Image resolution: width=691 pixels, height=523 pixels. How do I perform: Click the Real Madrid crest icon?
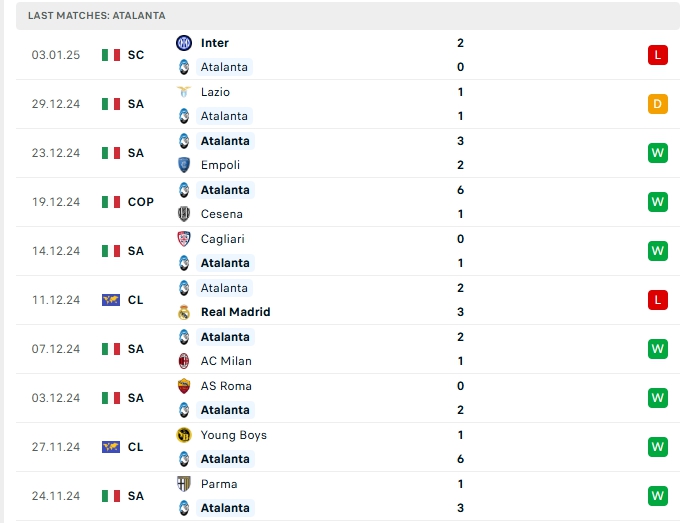pos(184,312)
